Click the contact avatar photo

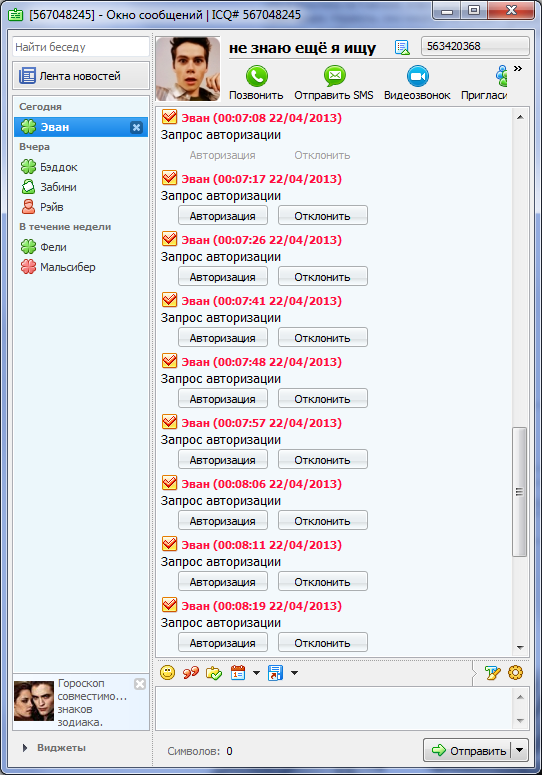tap(188, 69)
